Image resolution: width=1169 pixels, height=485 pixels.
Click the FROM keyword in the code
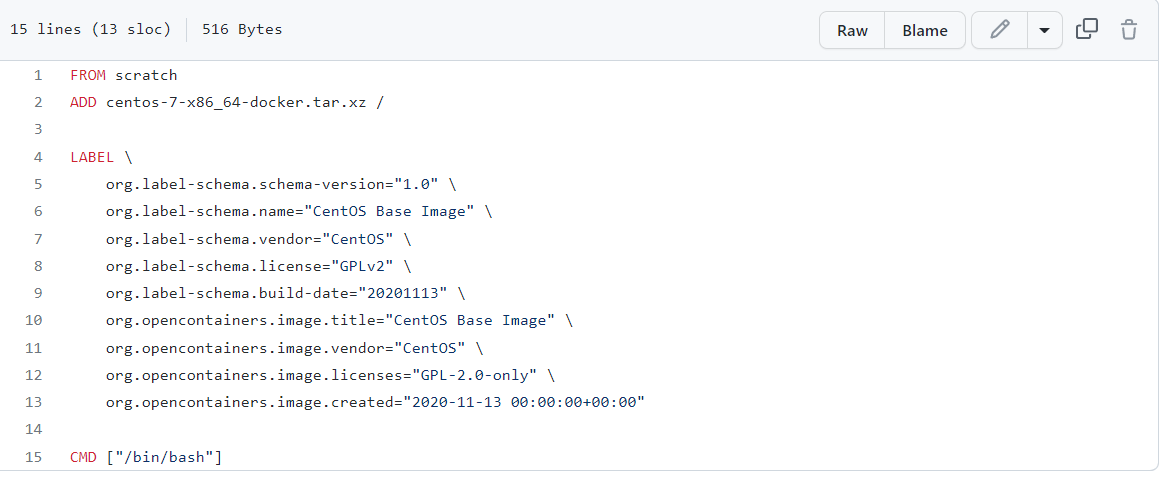88,75
